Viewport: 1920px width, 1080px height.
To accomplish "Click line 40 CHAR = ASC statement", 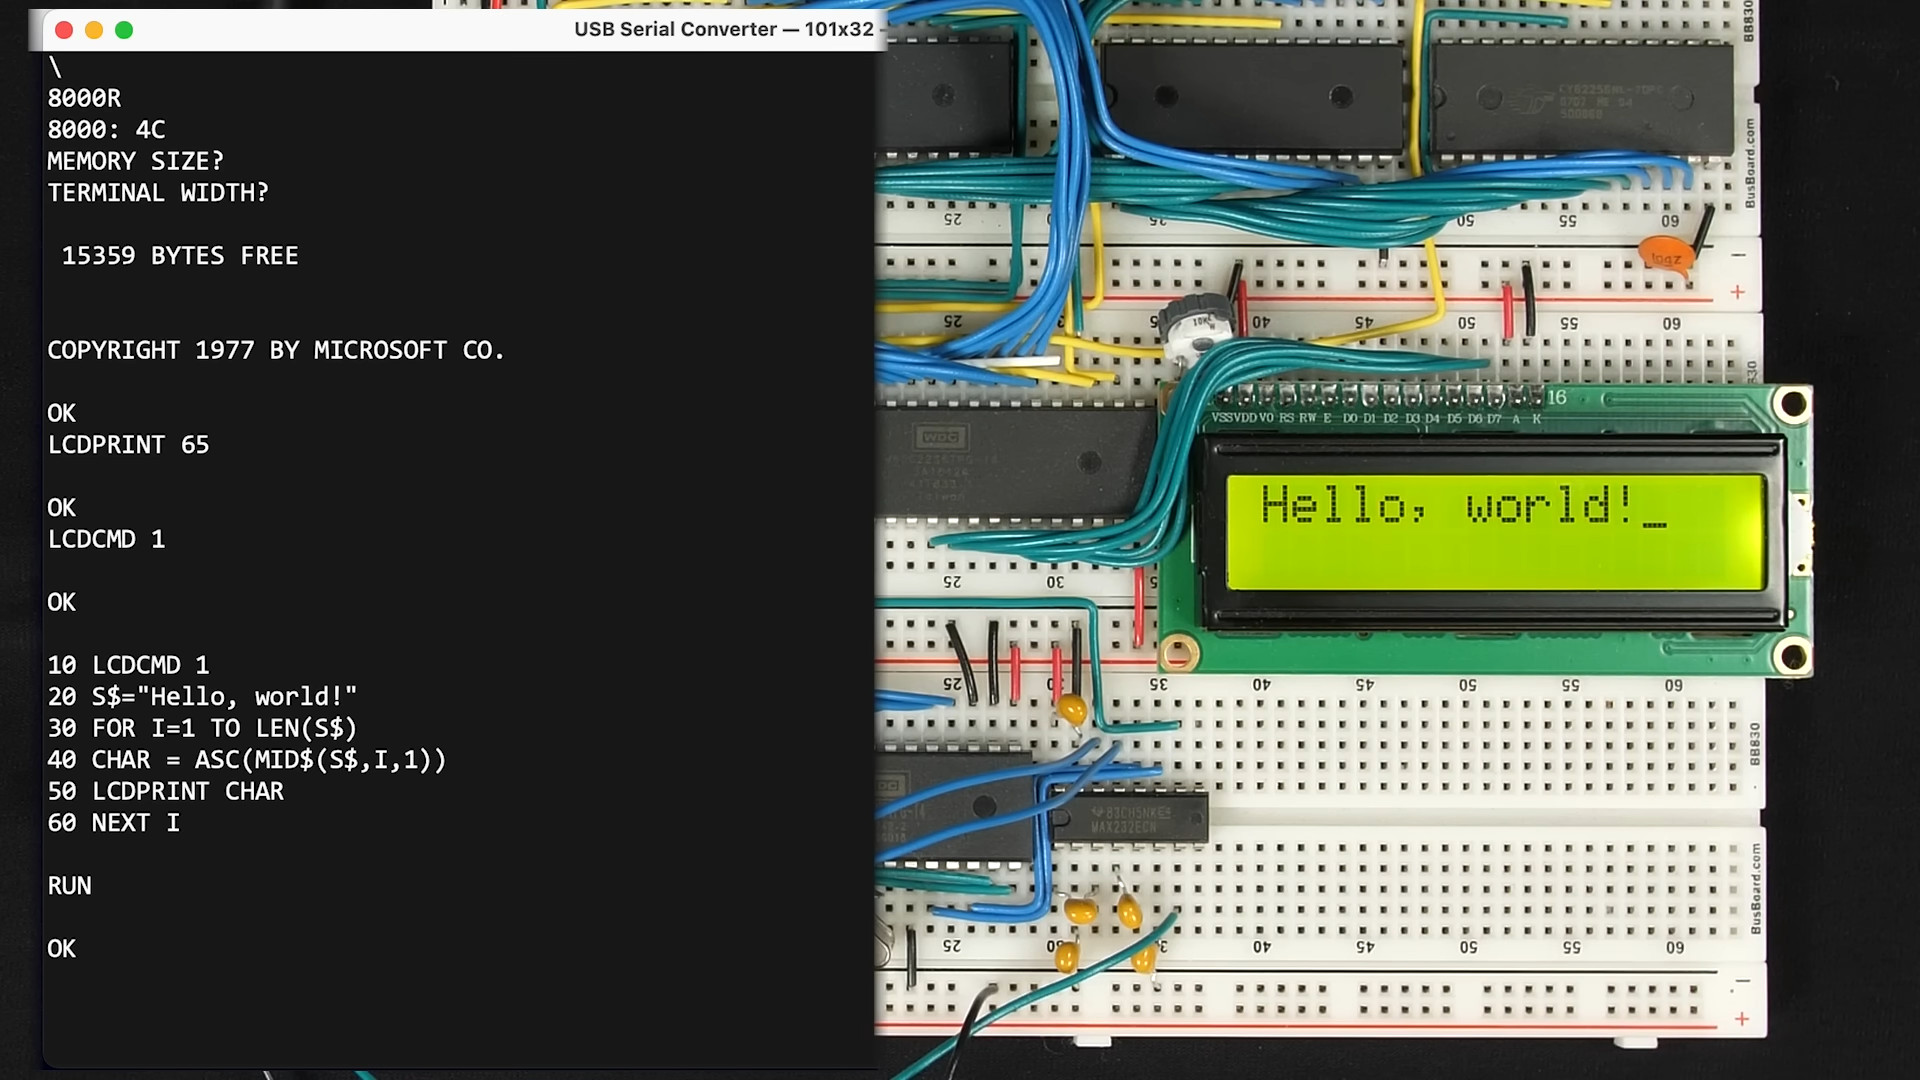I will (x=246, y=760).
